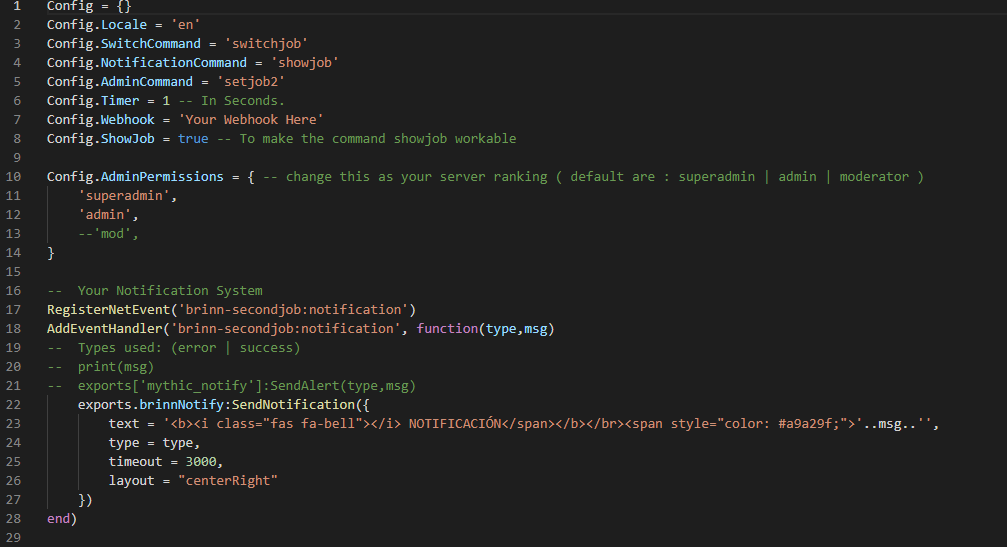The width and height of the screenshot is (1007, 547).
Task: Click the Config.Timer value 1
Action: (x=166, y=101)
